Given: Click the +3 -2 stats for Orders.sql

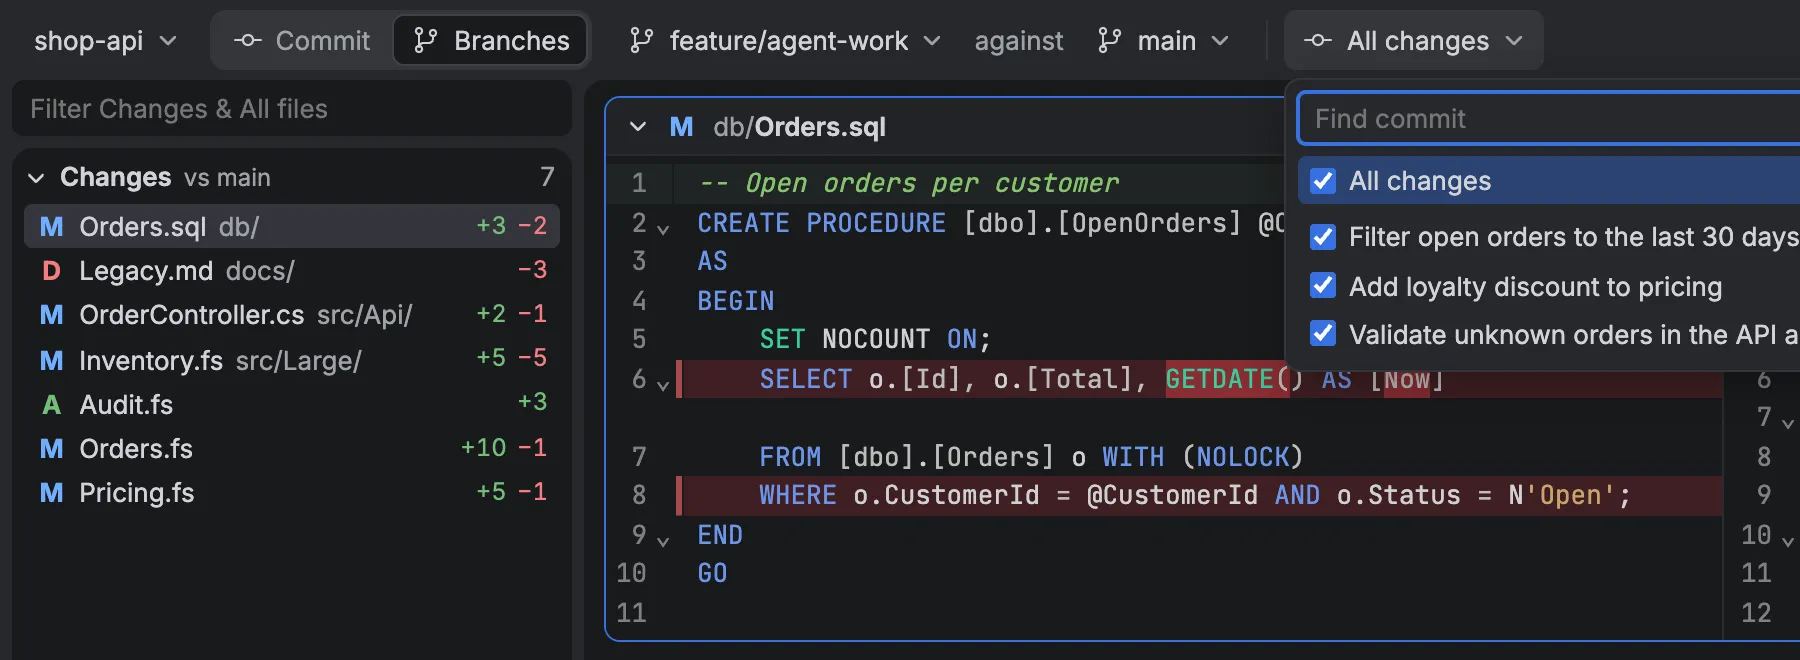Looking at the screenshot, I should click(x=511, y=226).
